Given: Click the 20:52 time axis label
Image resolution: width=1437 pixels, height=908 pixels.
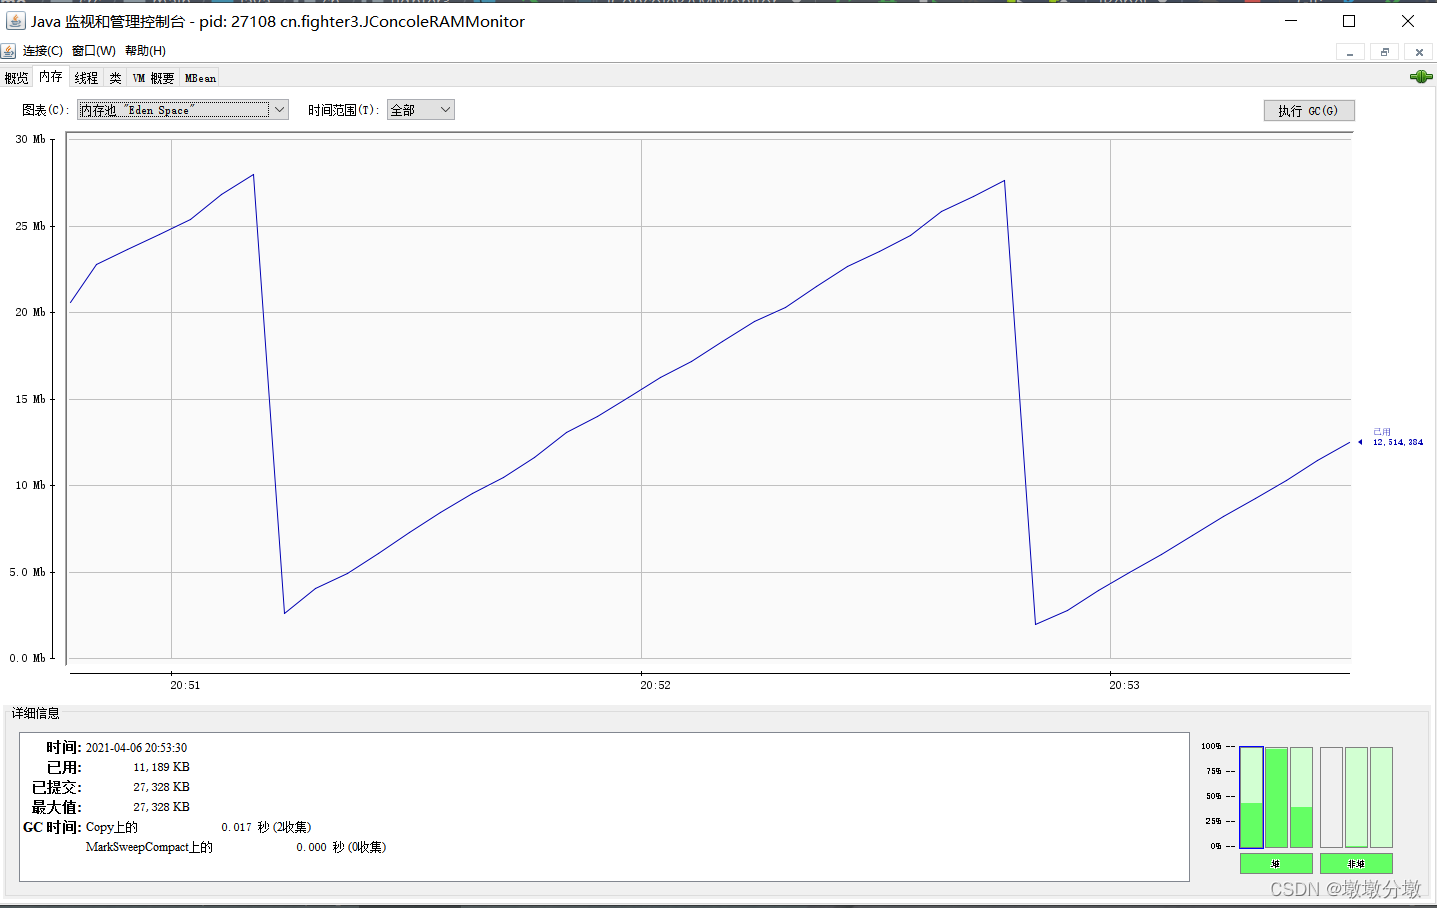Looking at the screenshot, I should [655, 685].
